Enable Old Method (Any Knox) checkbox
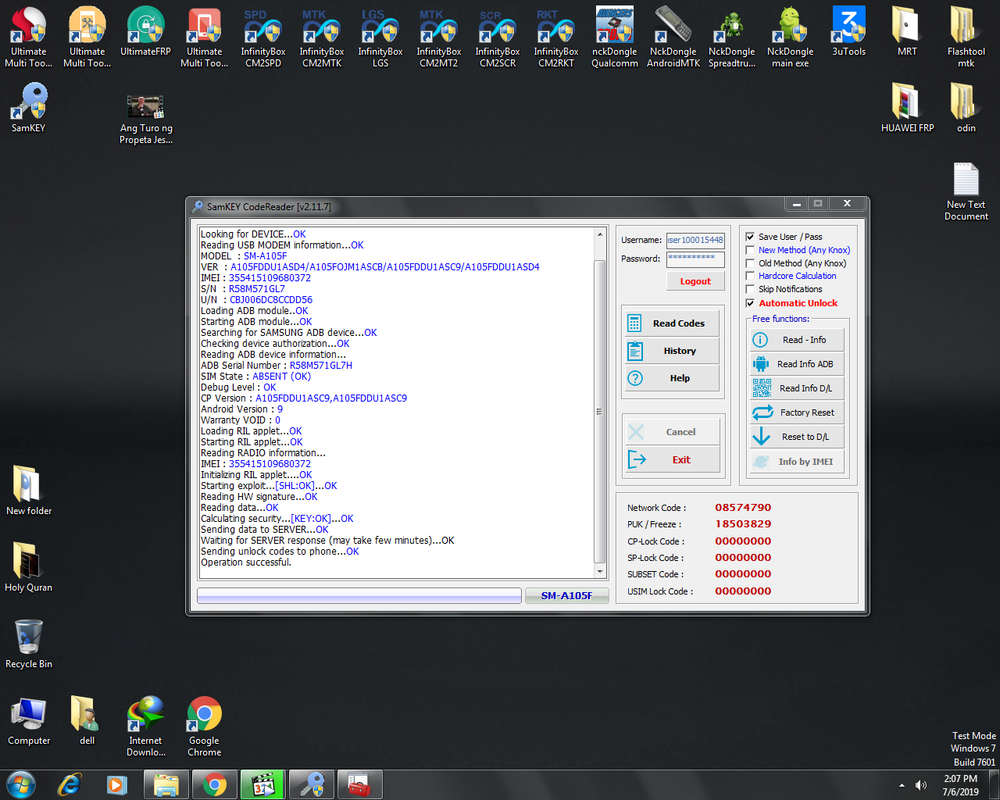Image resolution: width=1000 pixels, height=800 pixels. (x=750, y=263)
